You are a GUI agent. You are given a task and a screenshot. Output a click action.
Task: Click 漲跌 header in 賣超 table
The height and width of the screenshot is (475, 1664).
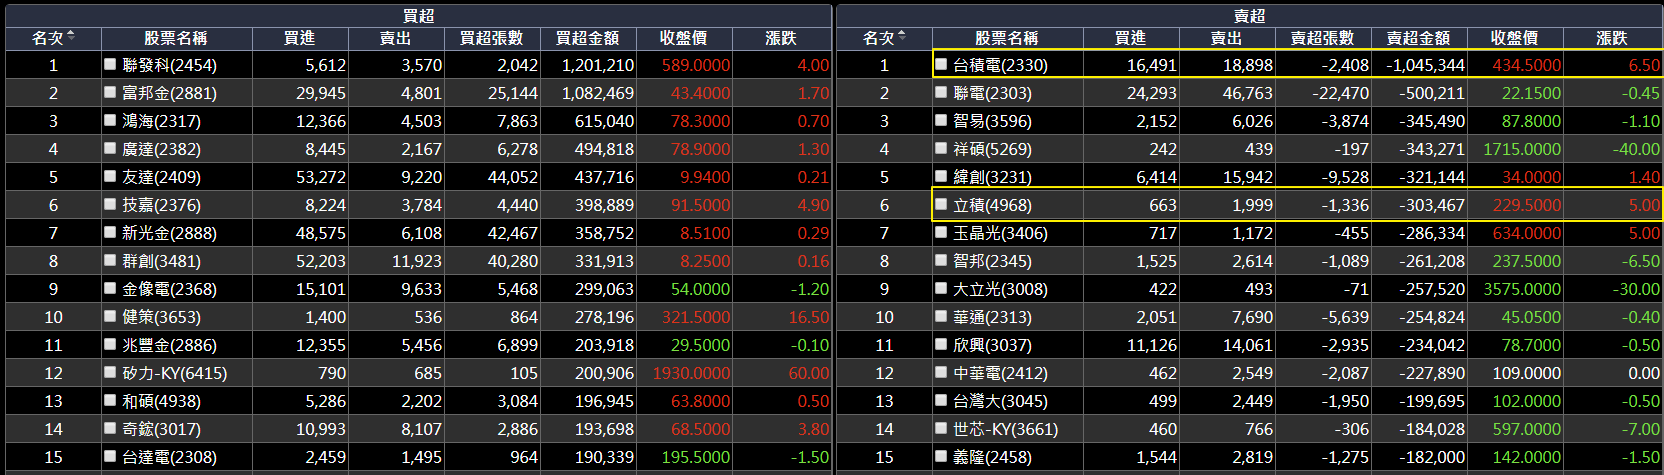click(1612, 38)
